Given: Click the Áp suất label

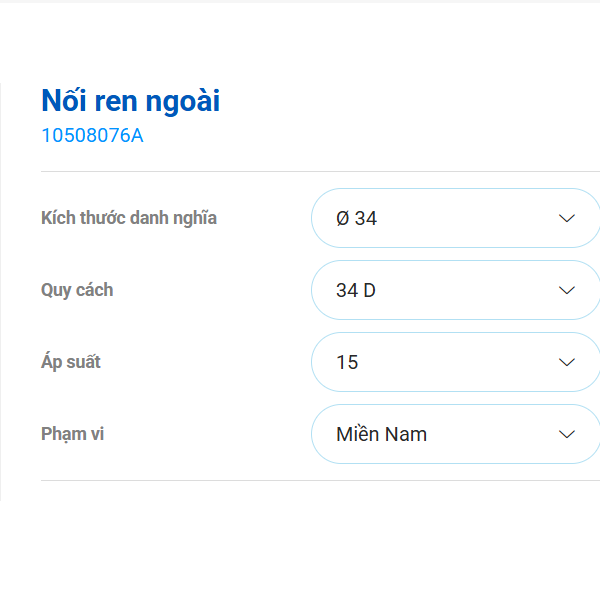Looking at the screenshot, I should point(71,362).
